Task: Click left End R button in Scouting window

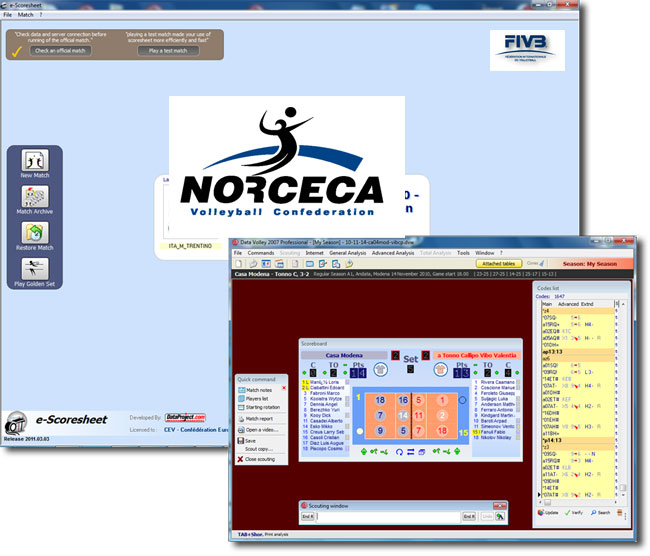Action: pos(308,517)
